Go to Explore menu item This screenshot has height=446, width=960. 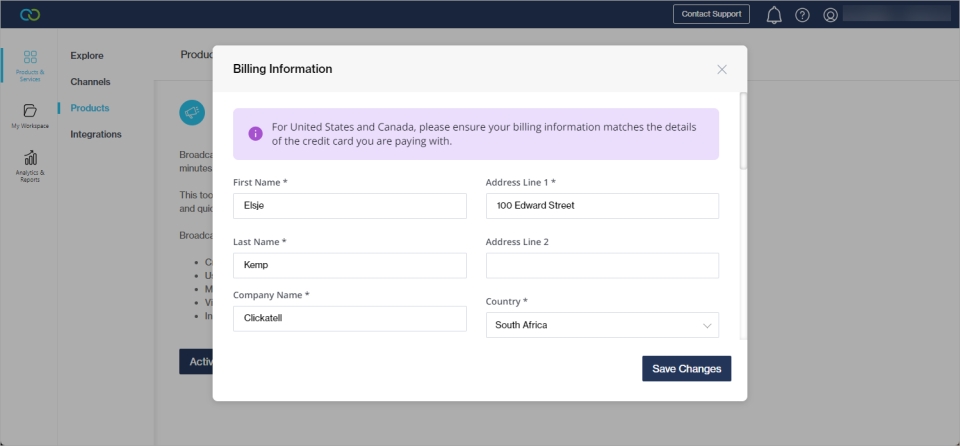87,56
